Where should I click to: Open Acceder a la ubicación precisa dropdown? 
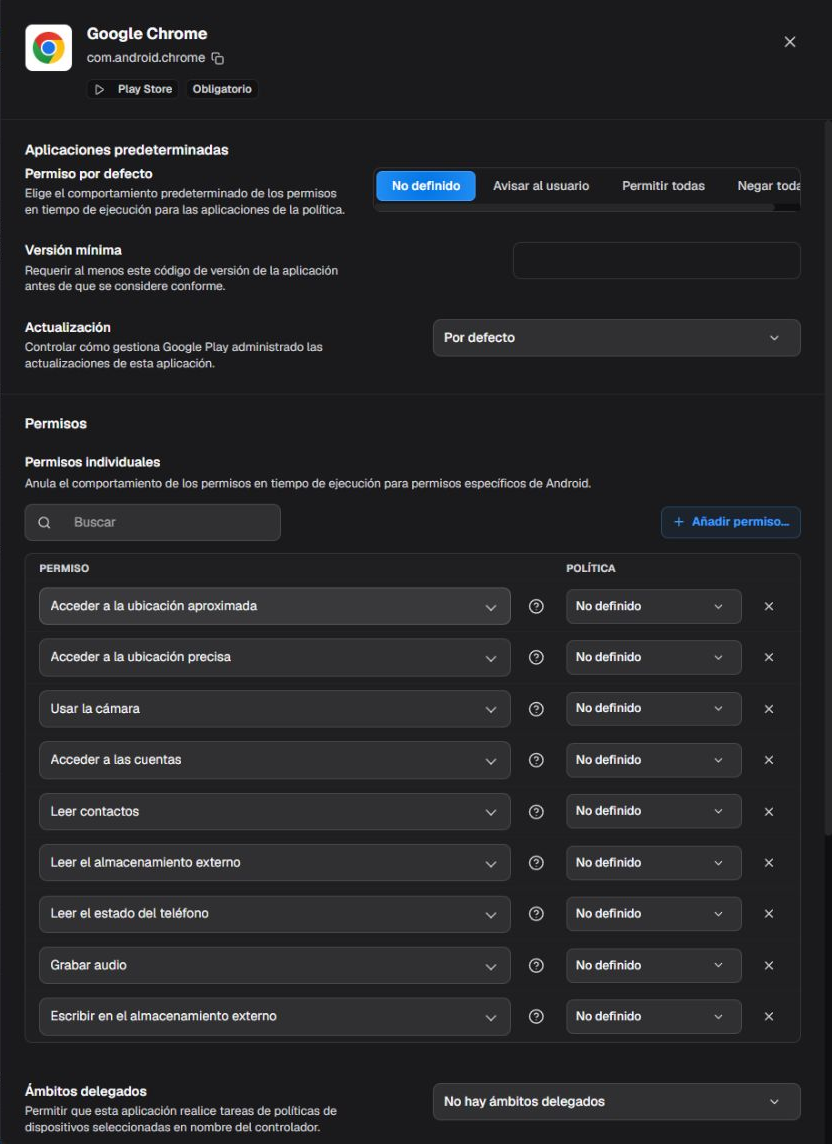point(274,657)
